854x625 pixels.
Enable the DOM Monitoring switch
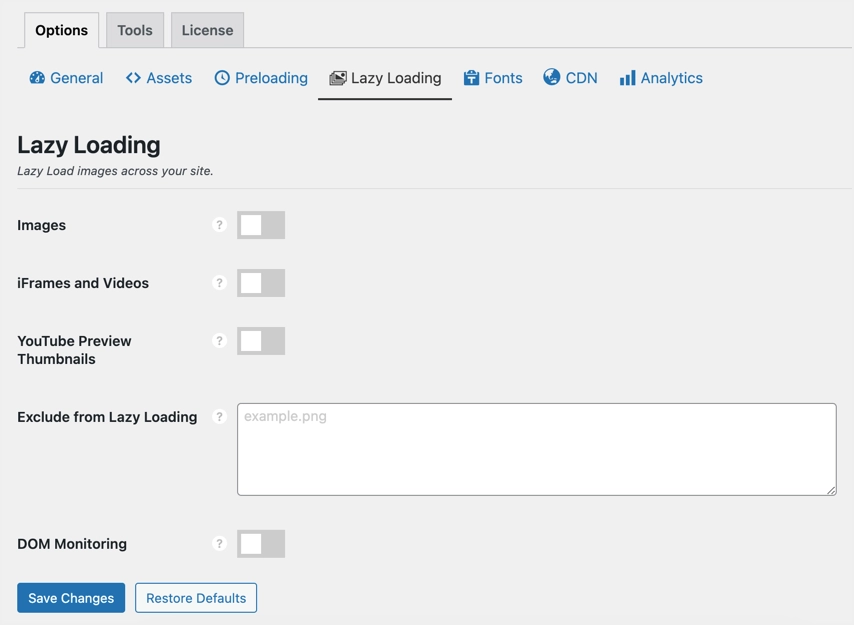[261, 544]
